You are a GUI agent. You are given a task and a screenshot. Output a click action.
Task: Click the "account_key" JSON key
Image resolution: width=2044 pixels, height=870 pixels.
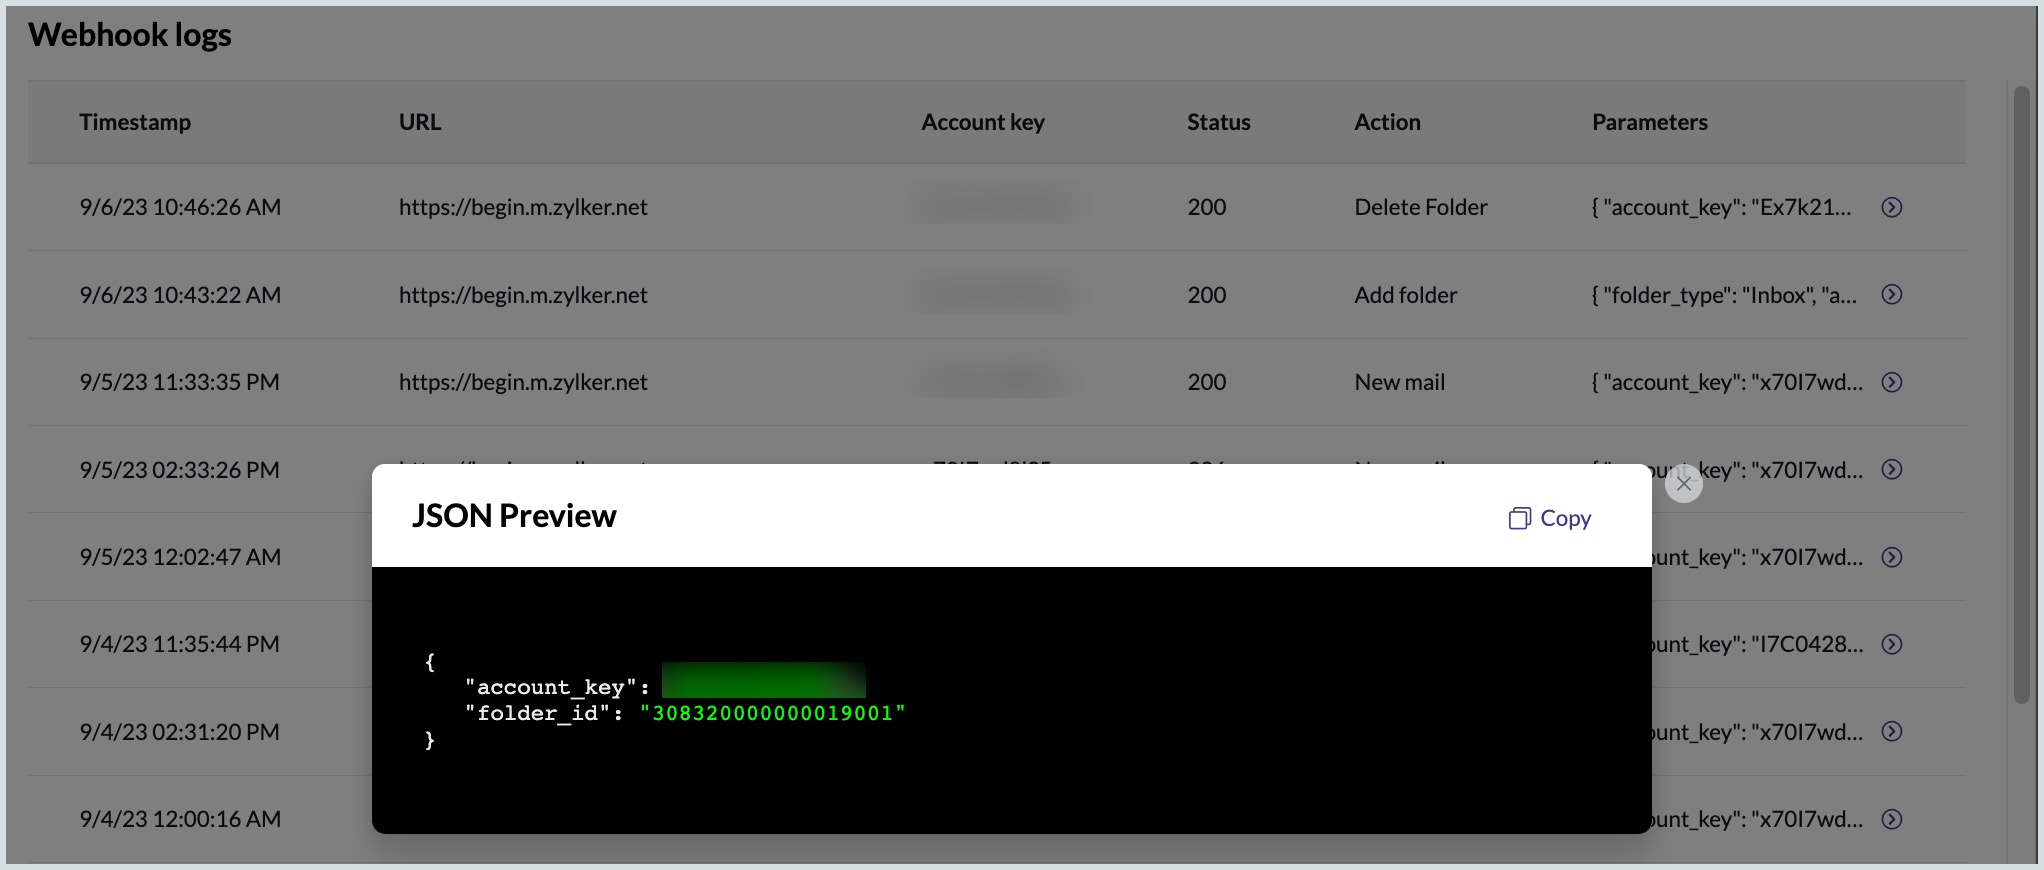[x=551, y=687]
